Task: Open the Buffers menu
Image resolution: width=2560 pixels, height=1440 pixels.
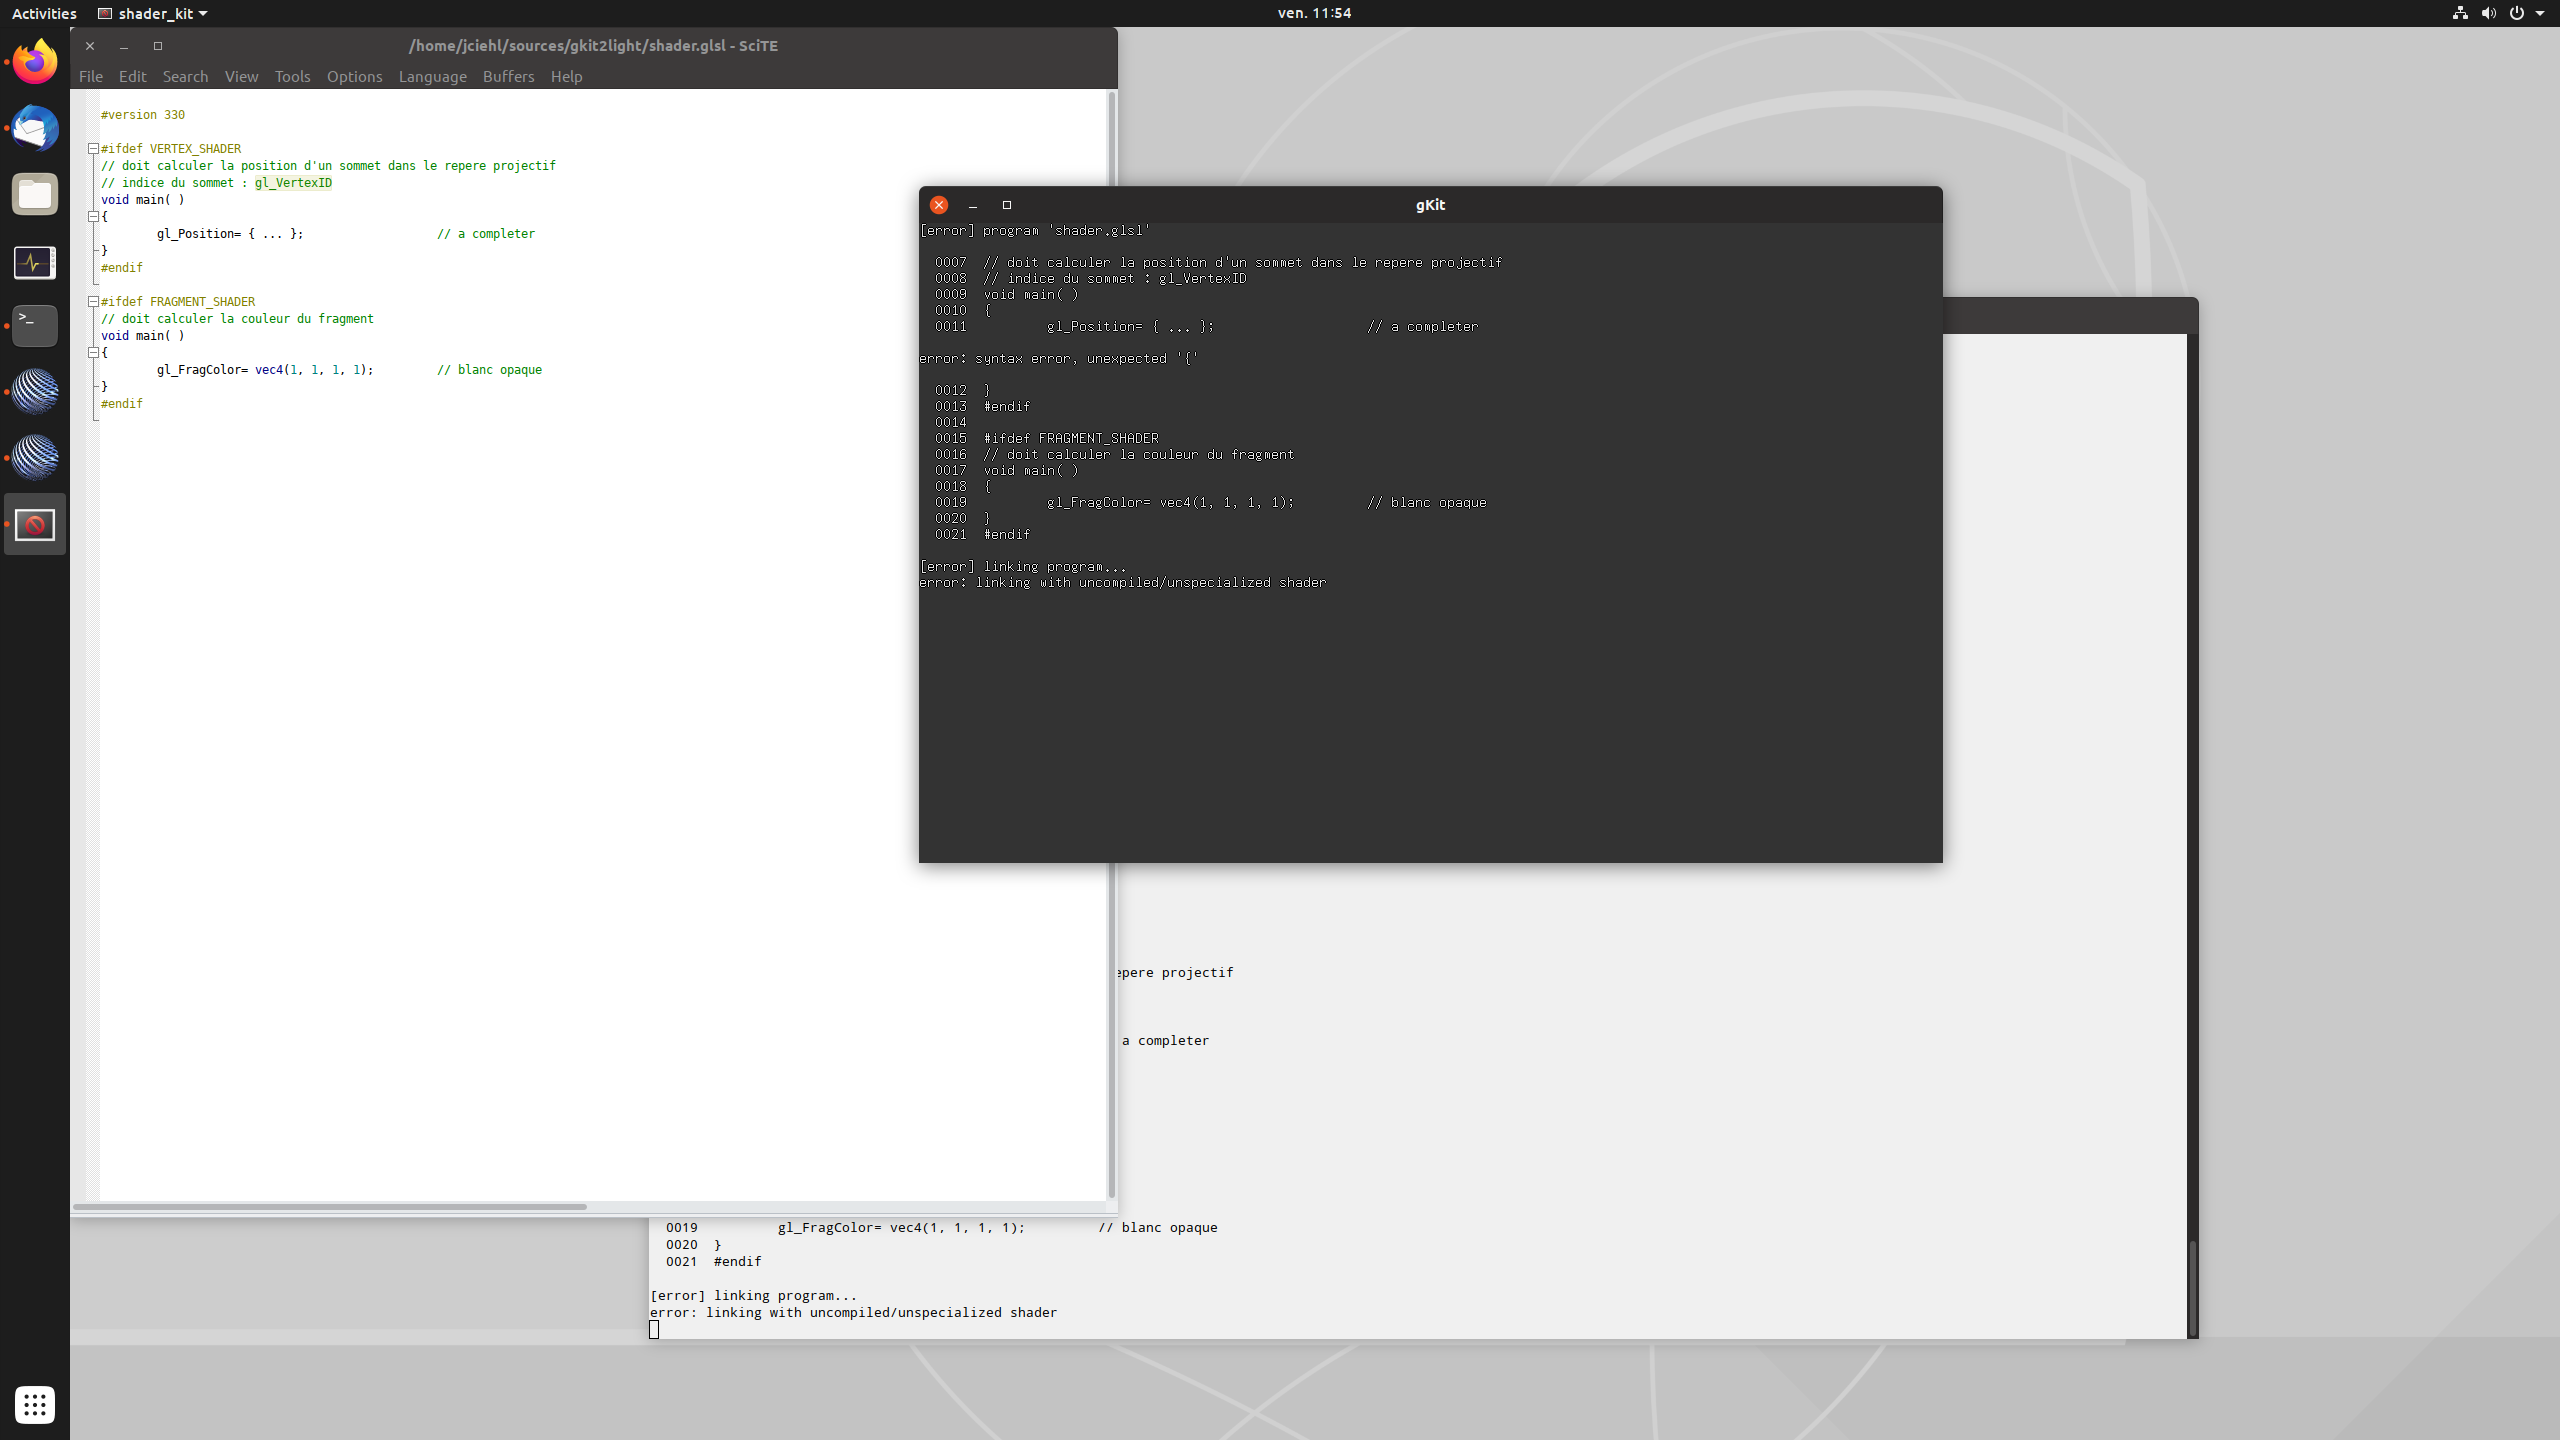Action: coord(508,76)
